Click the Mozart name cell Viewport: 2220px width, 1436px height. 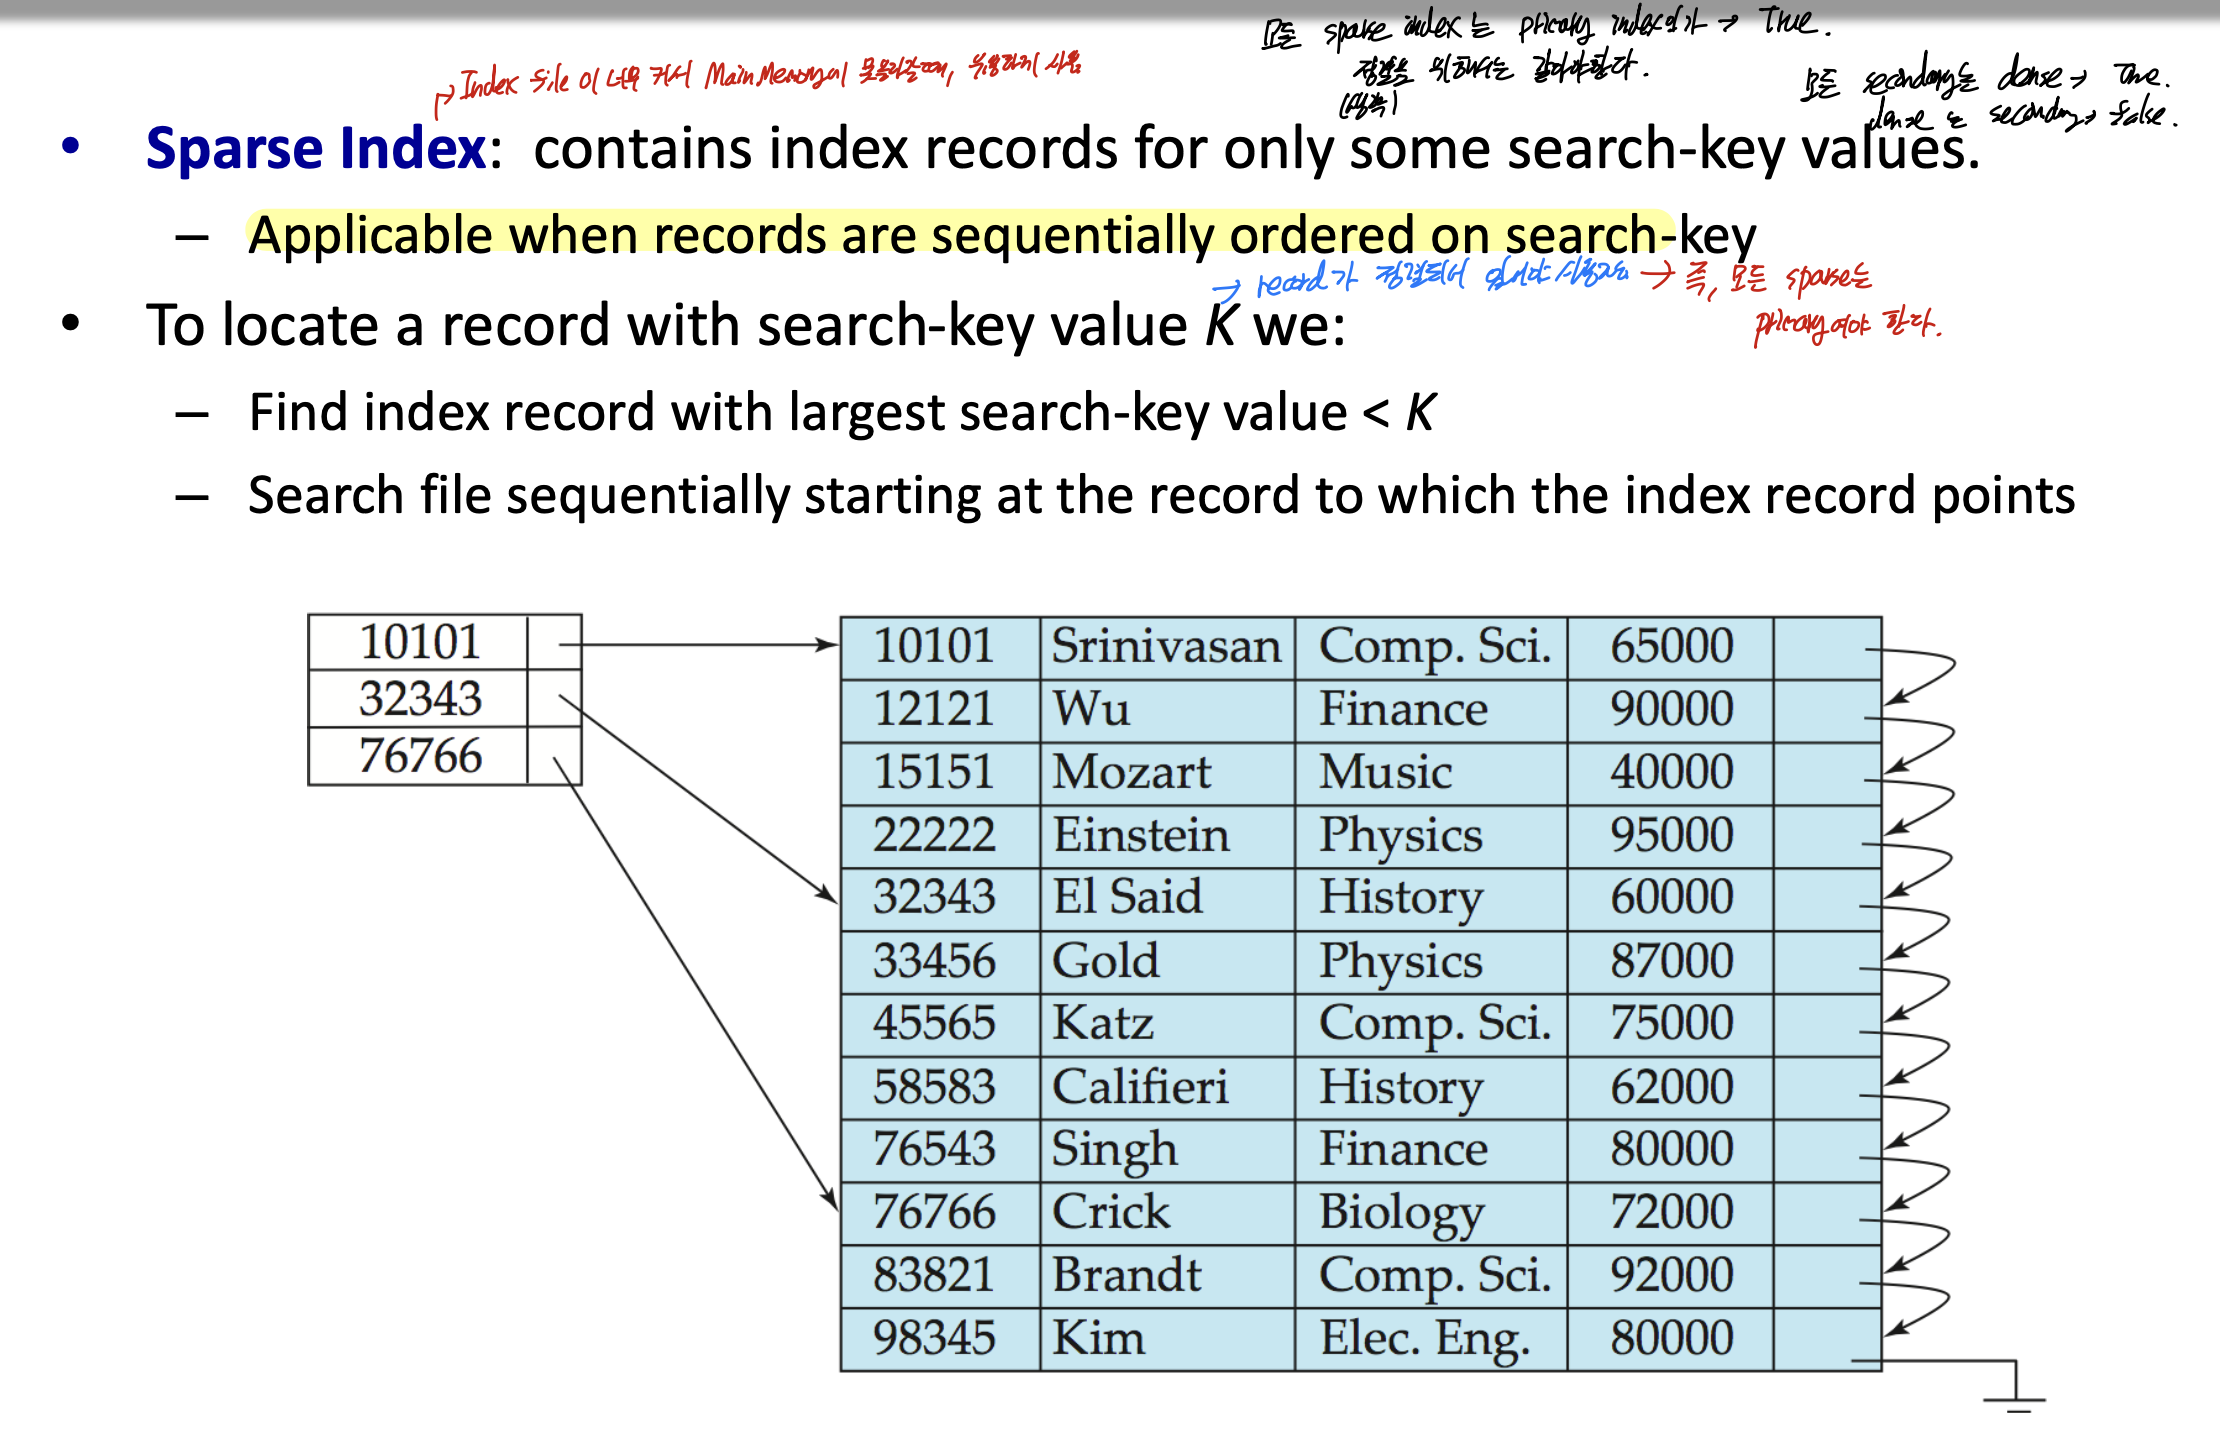coord(1131,773)
